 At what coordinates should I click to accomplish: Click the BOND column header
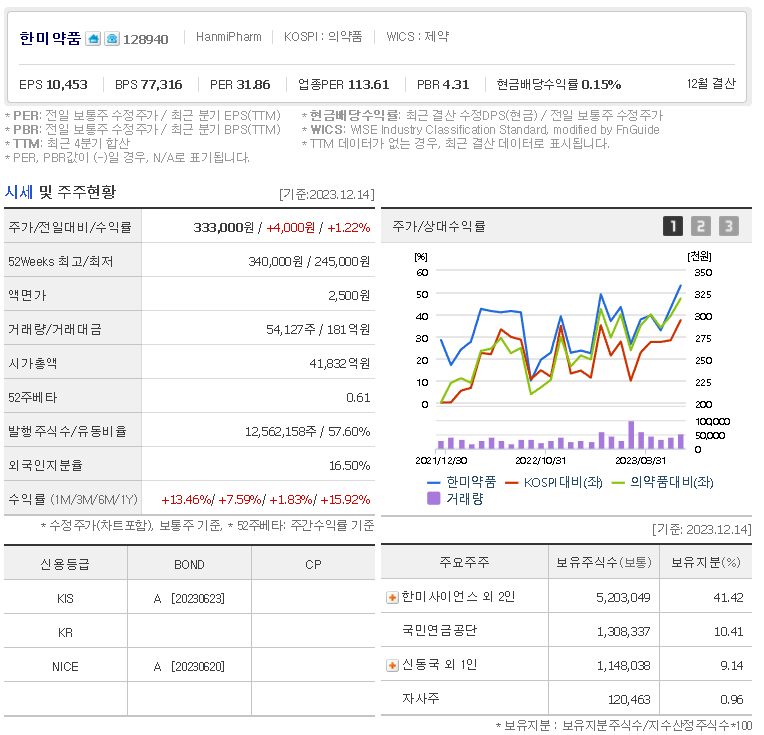pos(189,564)
